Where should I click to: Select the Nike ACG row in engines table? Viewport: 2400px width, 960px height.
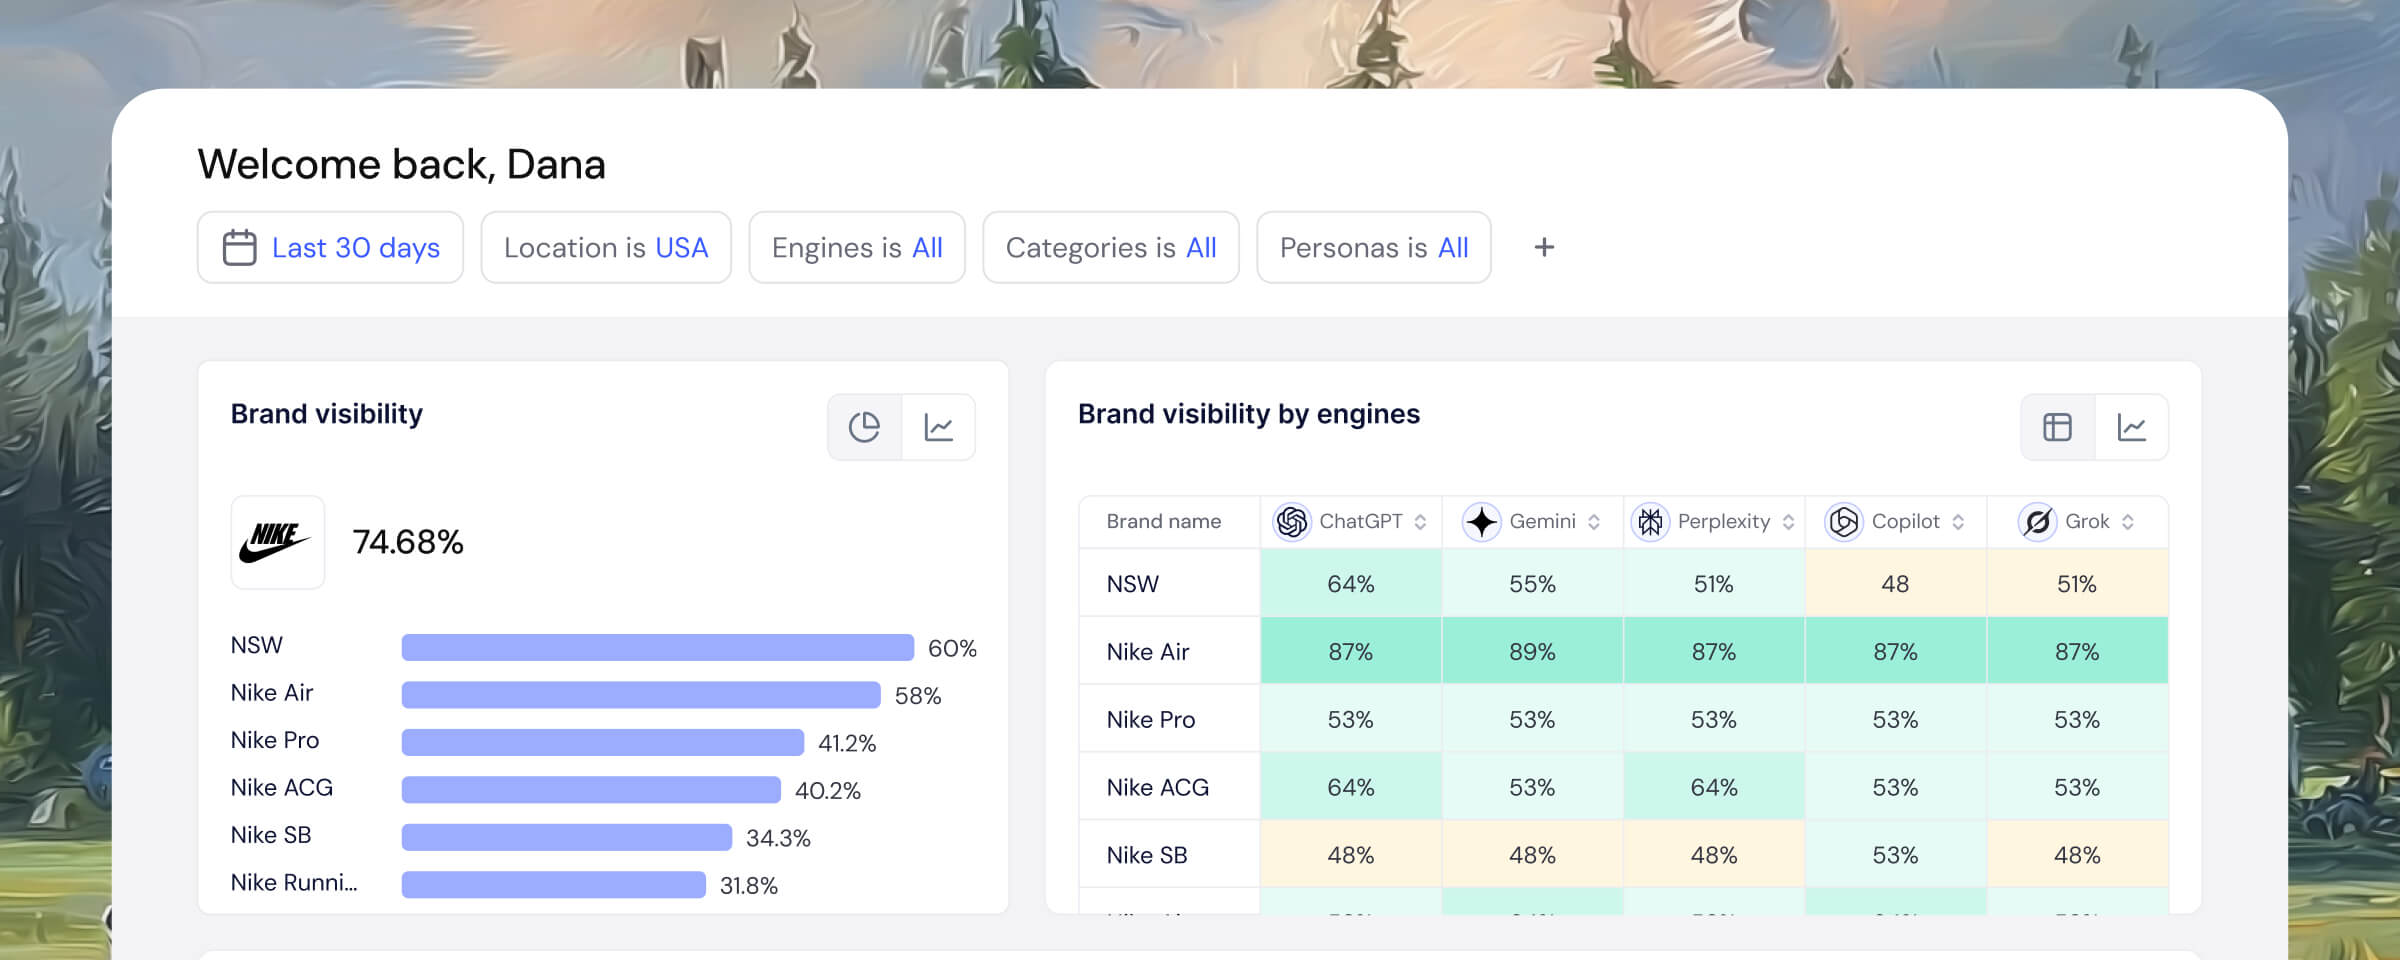(1623, 787)
